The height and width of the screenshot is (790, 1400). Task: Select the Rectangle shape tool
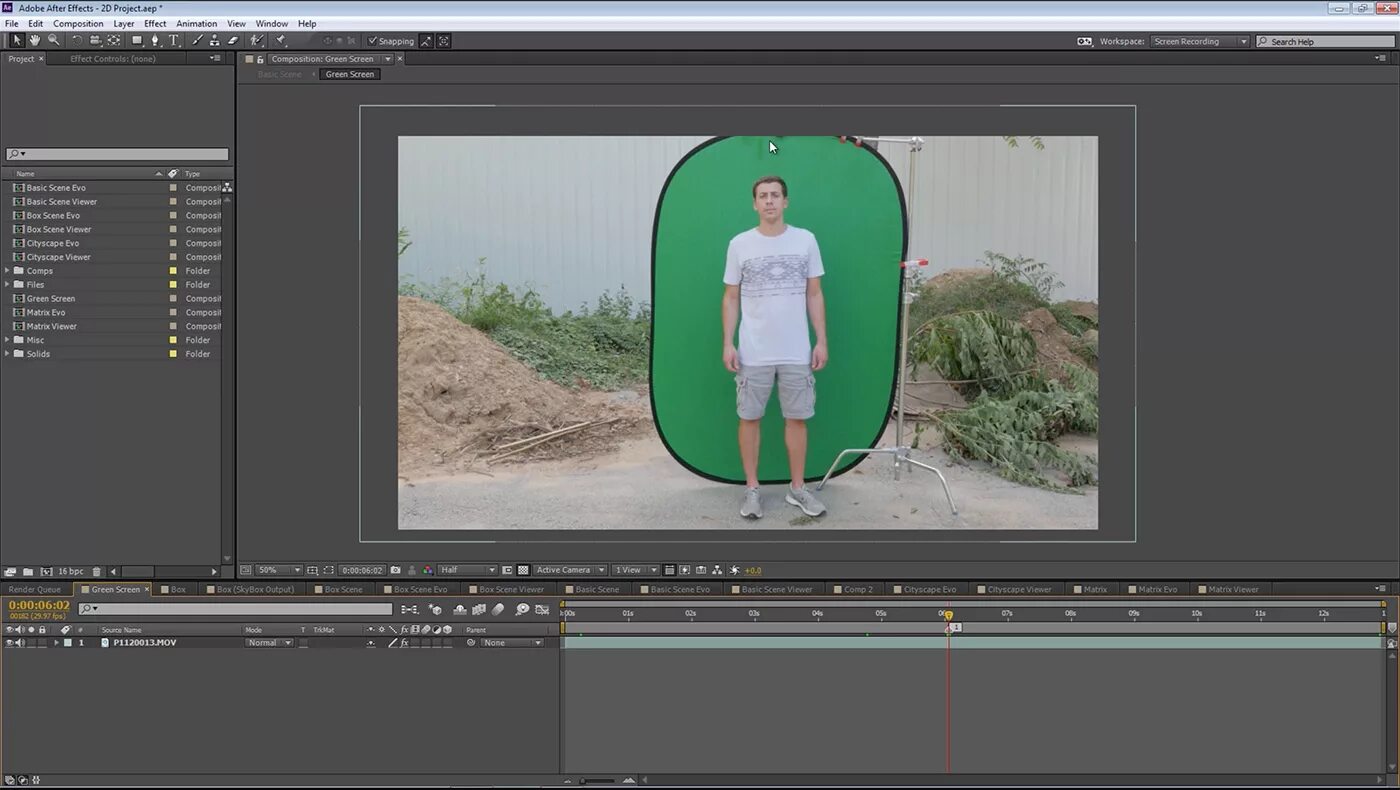(x=137, y=41)
